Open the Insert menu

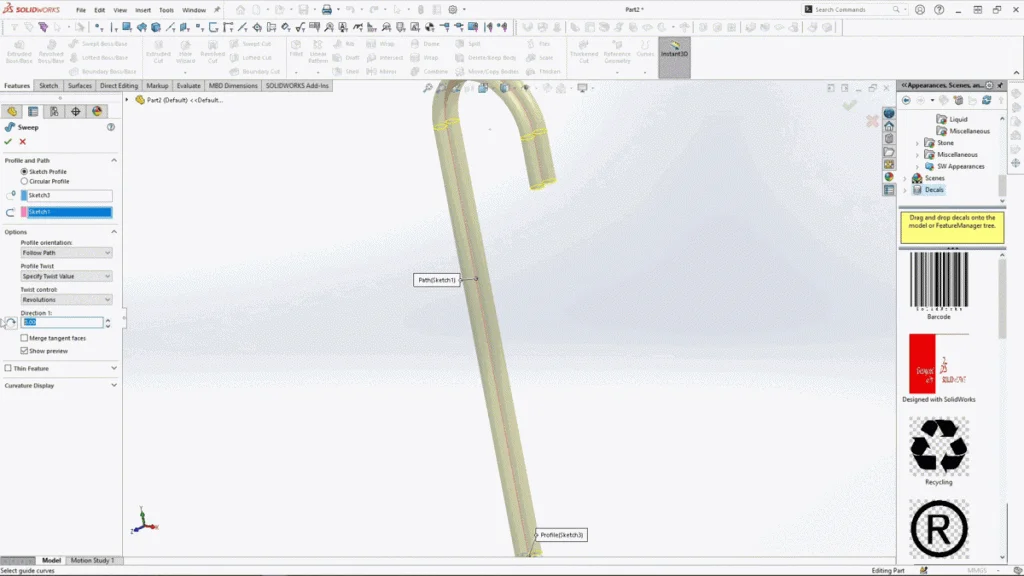pyautogui.click(x=143, y=10)
